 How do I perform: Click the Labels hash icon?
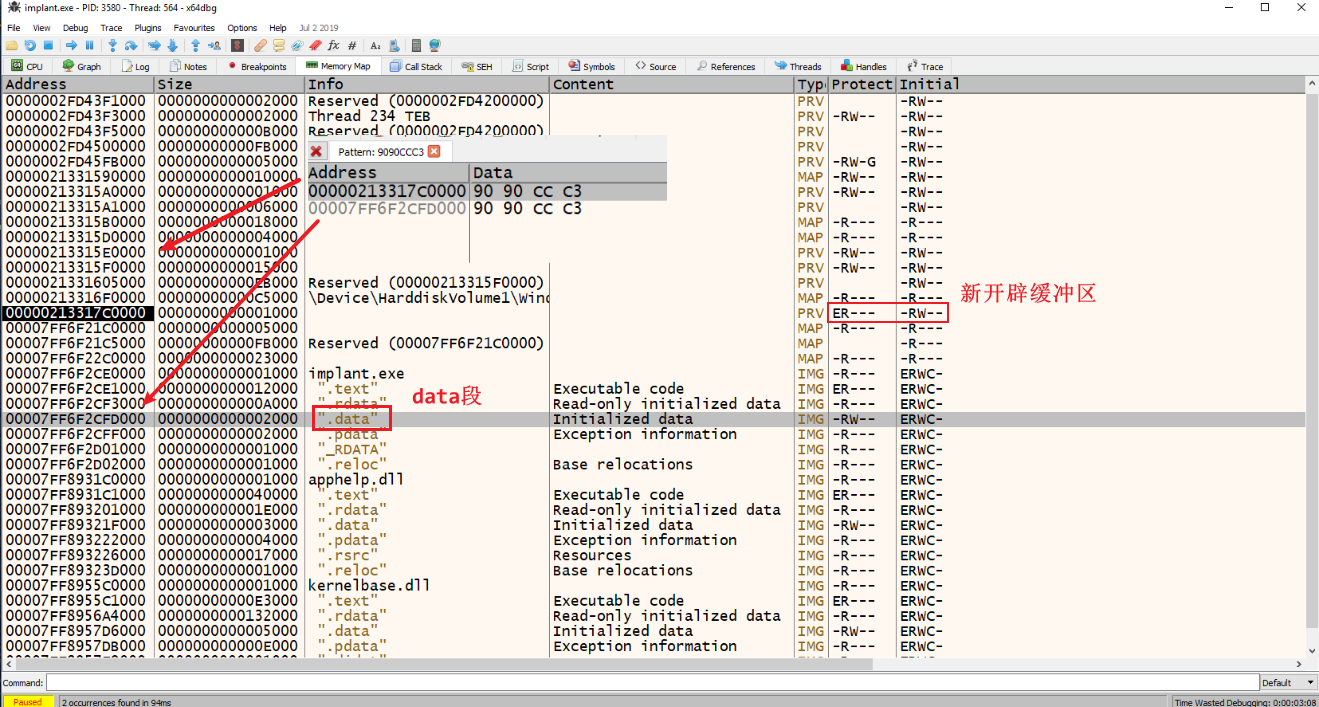click(x=352, y=46)
